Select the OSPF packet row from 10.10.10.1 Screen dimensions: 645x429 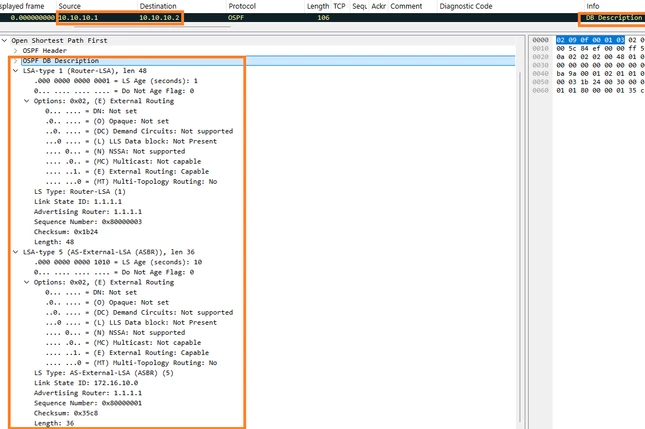click(x=322, y=18)
